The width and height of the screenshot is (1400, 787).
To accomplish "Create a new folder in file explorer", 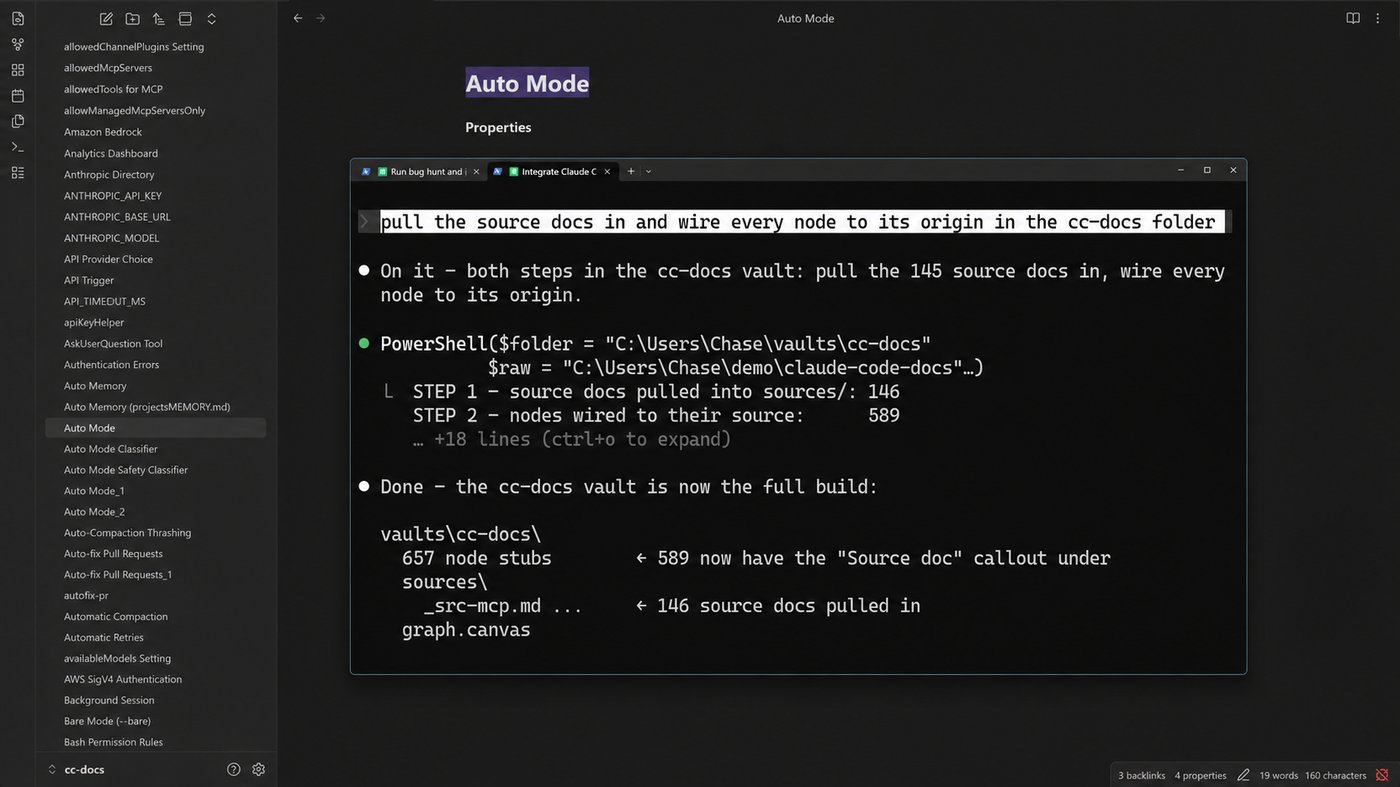I will coord(133,18).
